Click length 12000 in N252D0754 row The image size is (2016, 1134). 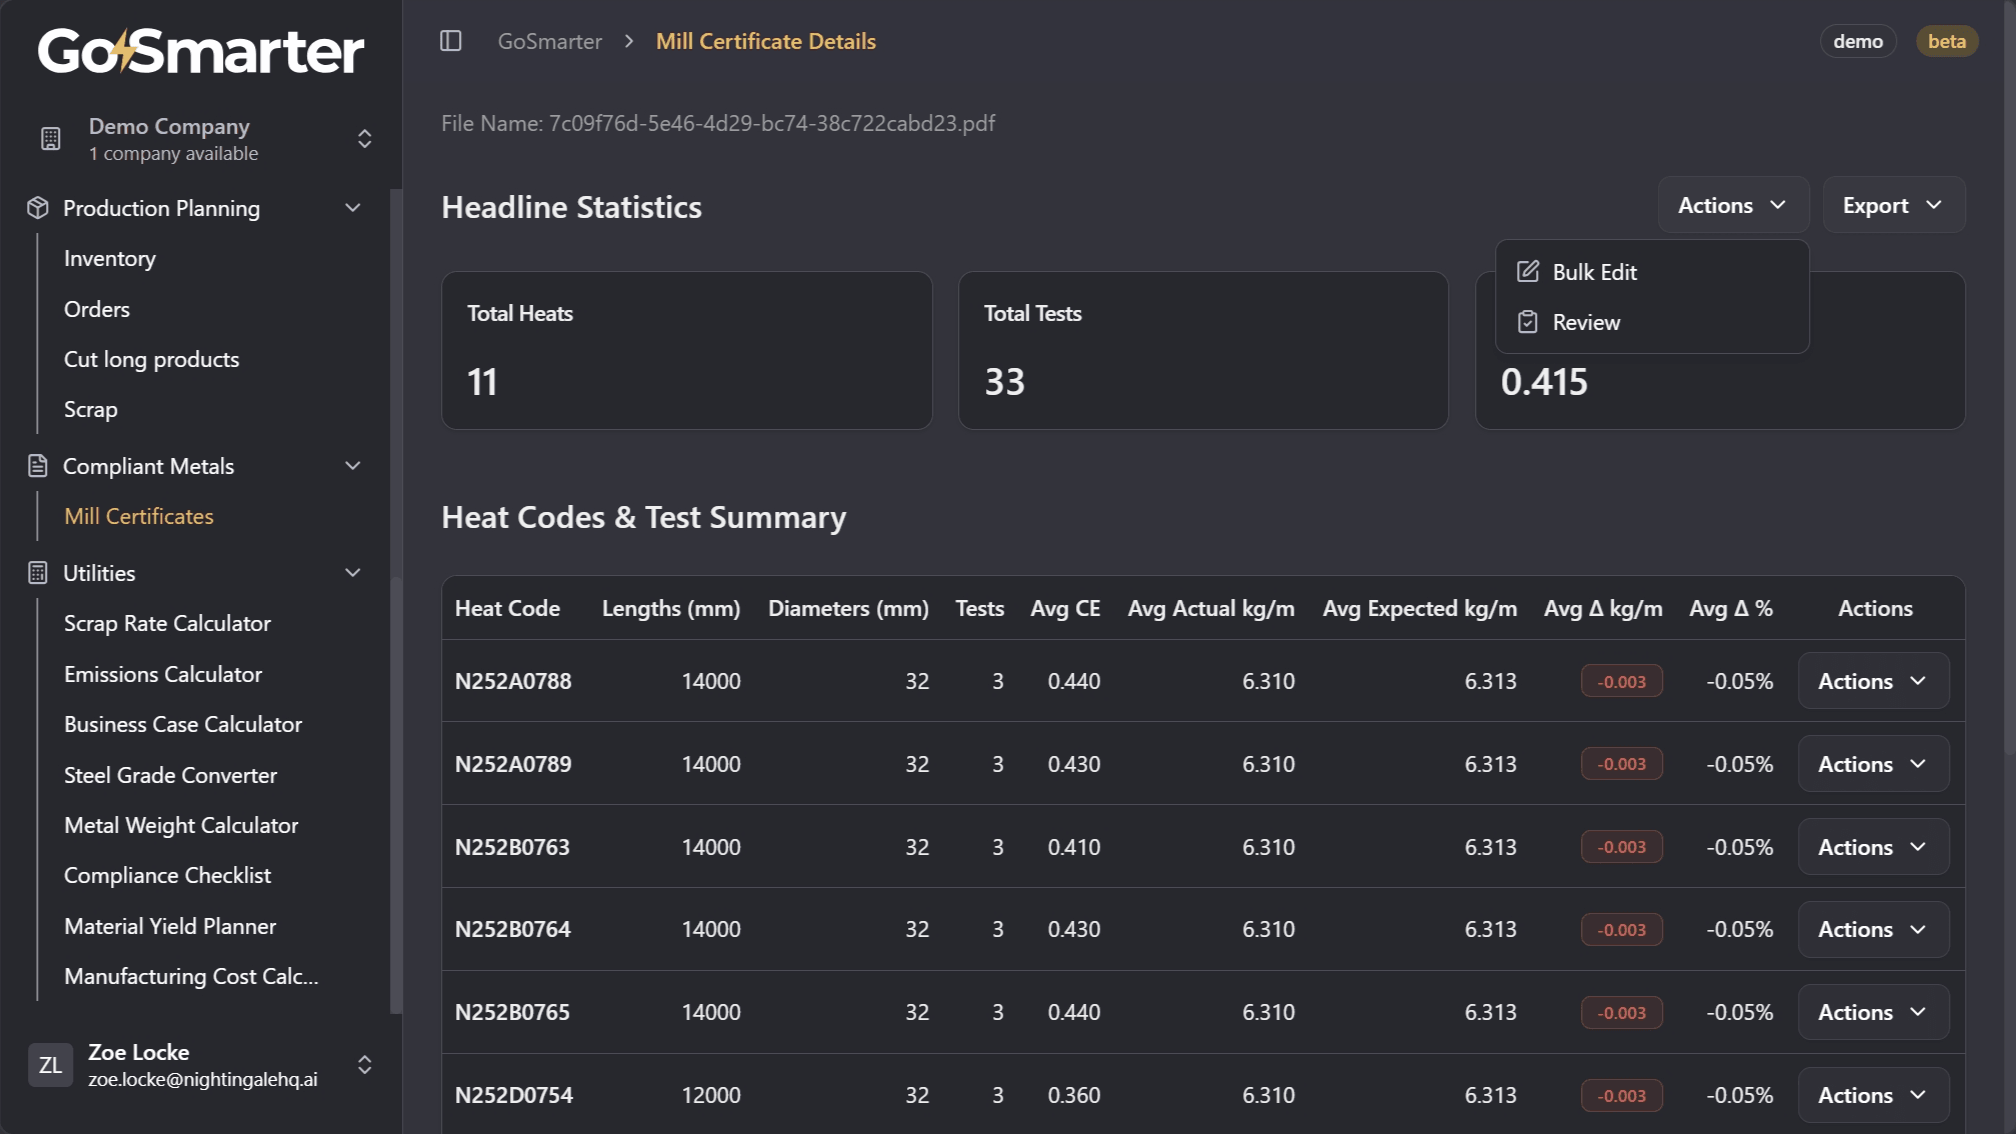point(711,1095)
